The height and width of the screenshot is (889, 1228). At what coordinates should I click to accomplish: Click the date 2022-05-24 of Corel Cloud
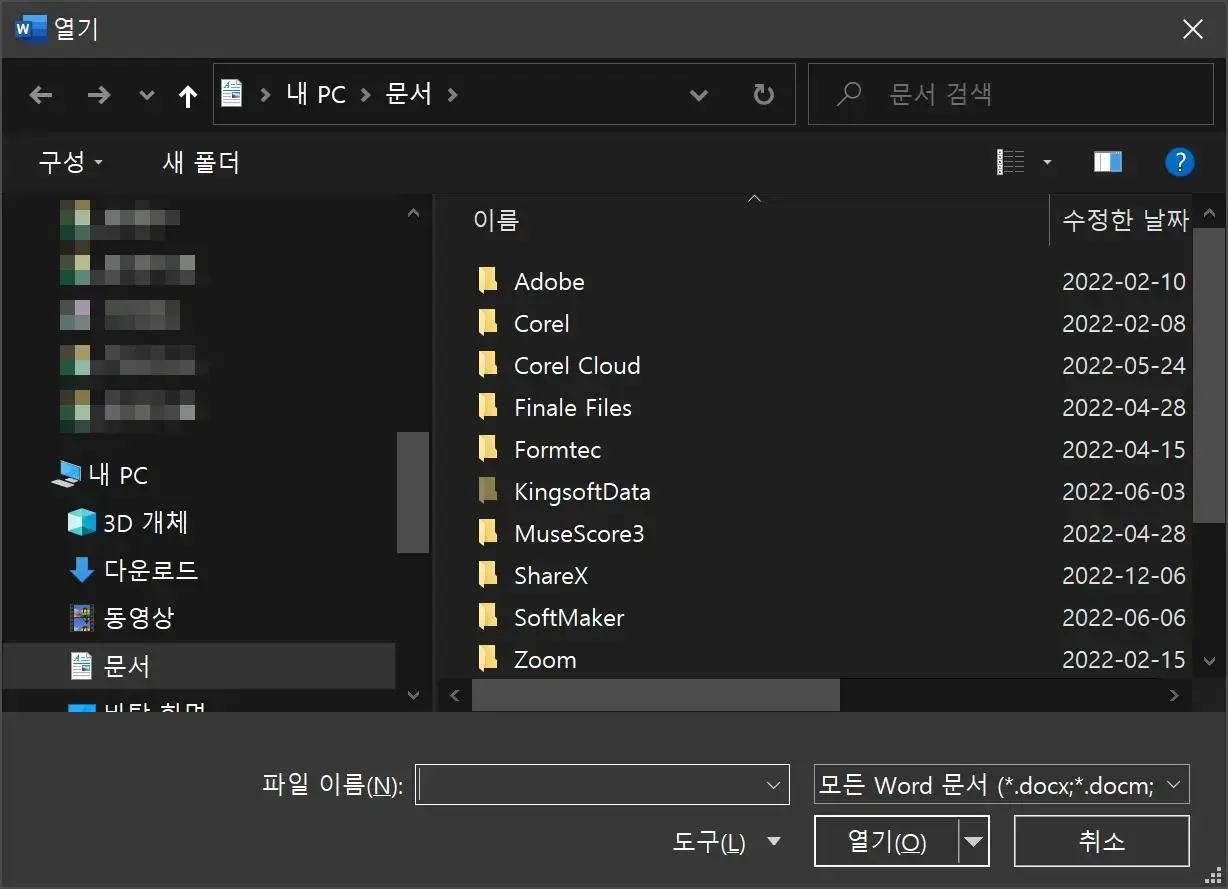pyautogui.click(x=1124, y=366)
